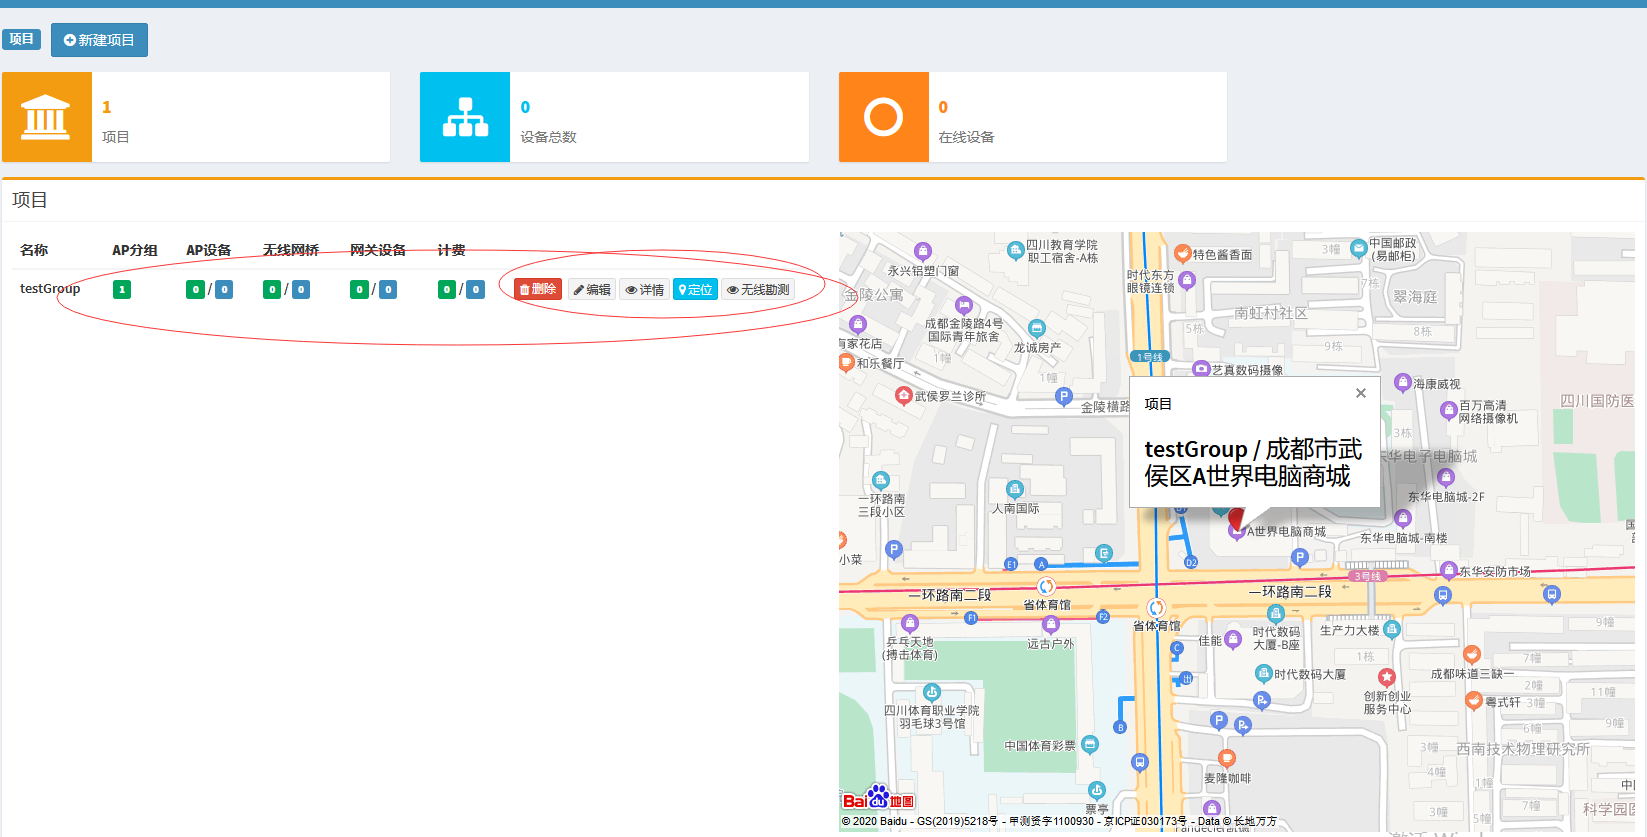The width and height of the screenshot is (1647, 837).
Task: Open 详情 for testGroup
Action: point(645,289)
